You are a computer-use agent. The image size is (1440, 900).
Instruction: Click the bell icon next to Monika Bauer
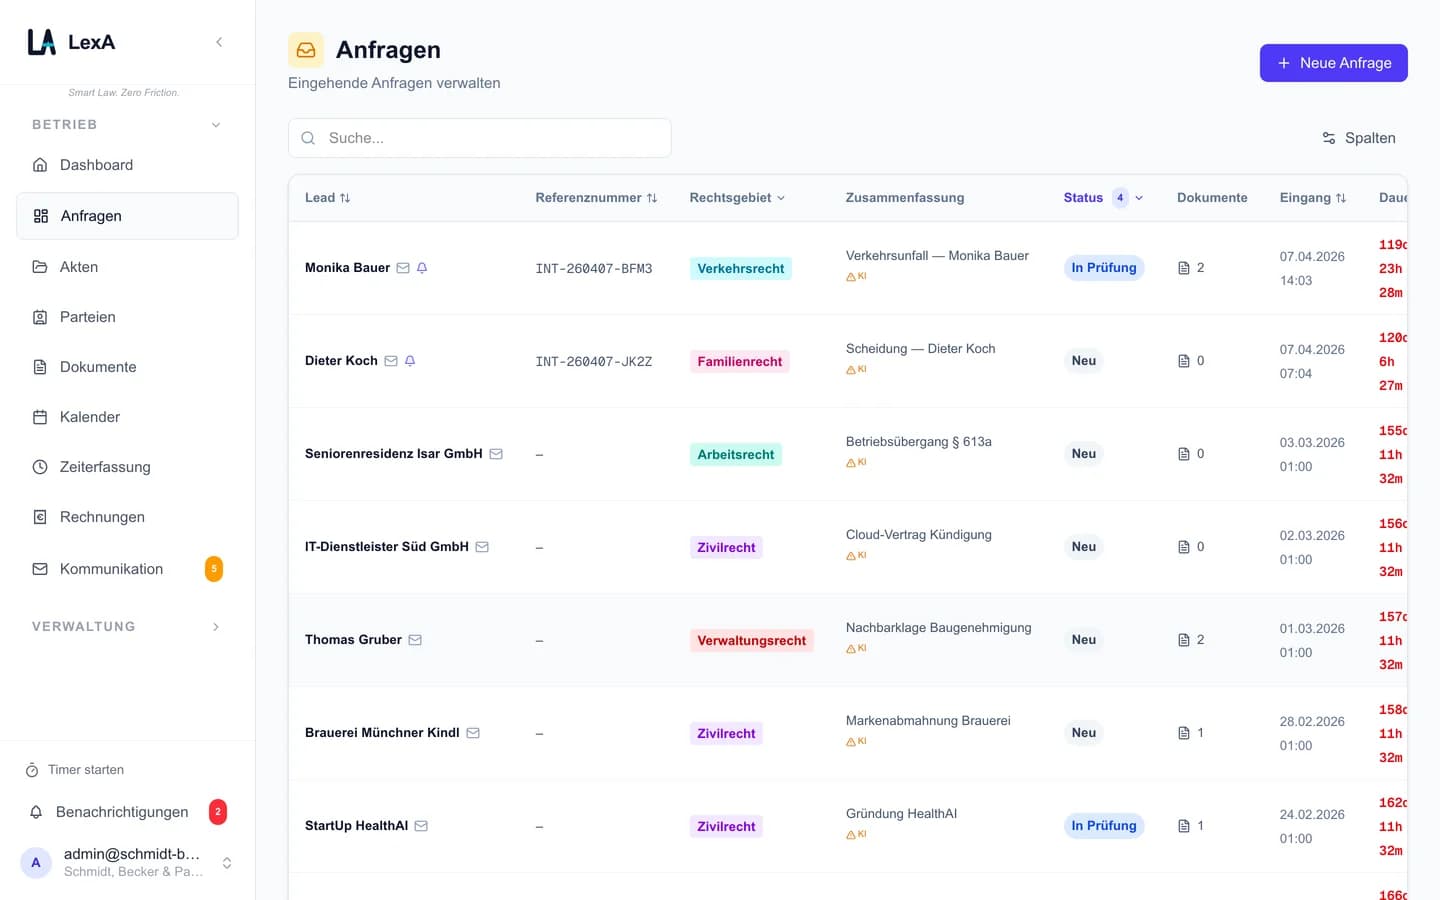pos(422,268)
